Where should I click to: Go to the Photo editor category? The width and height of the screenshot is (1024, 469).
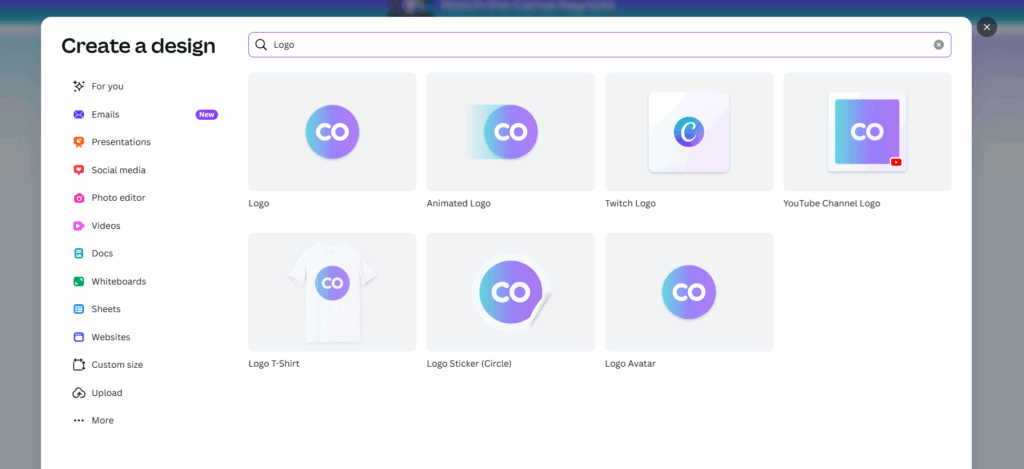coord(118,198)
